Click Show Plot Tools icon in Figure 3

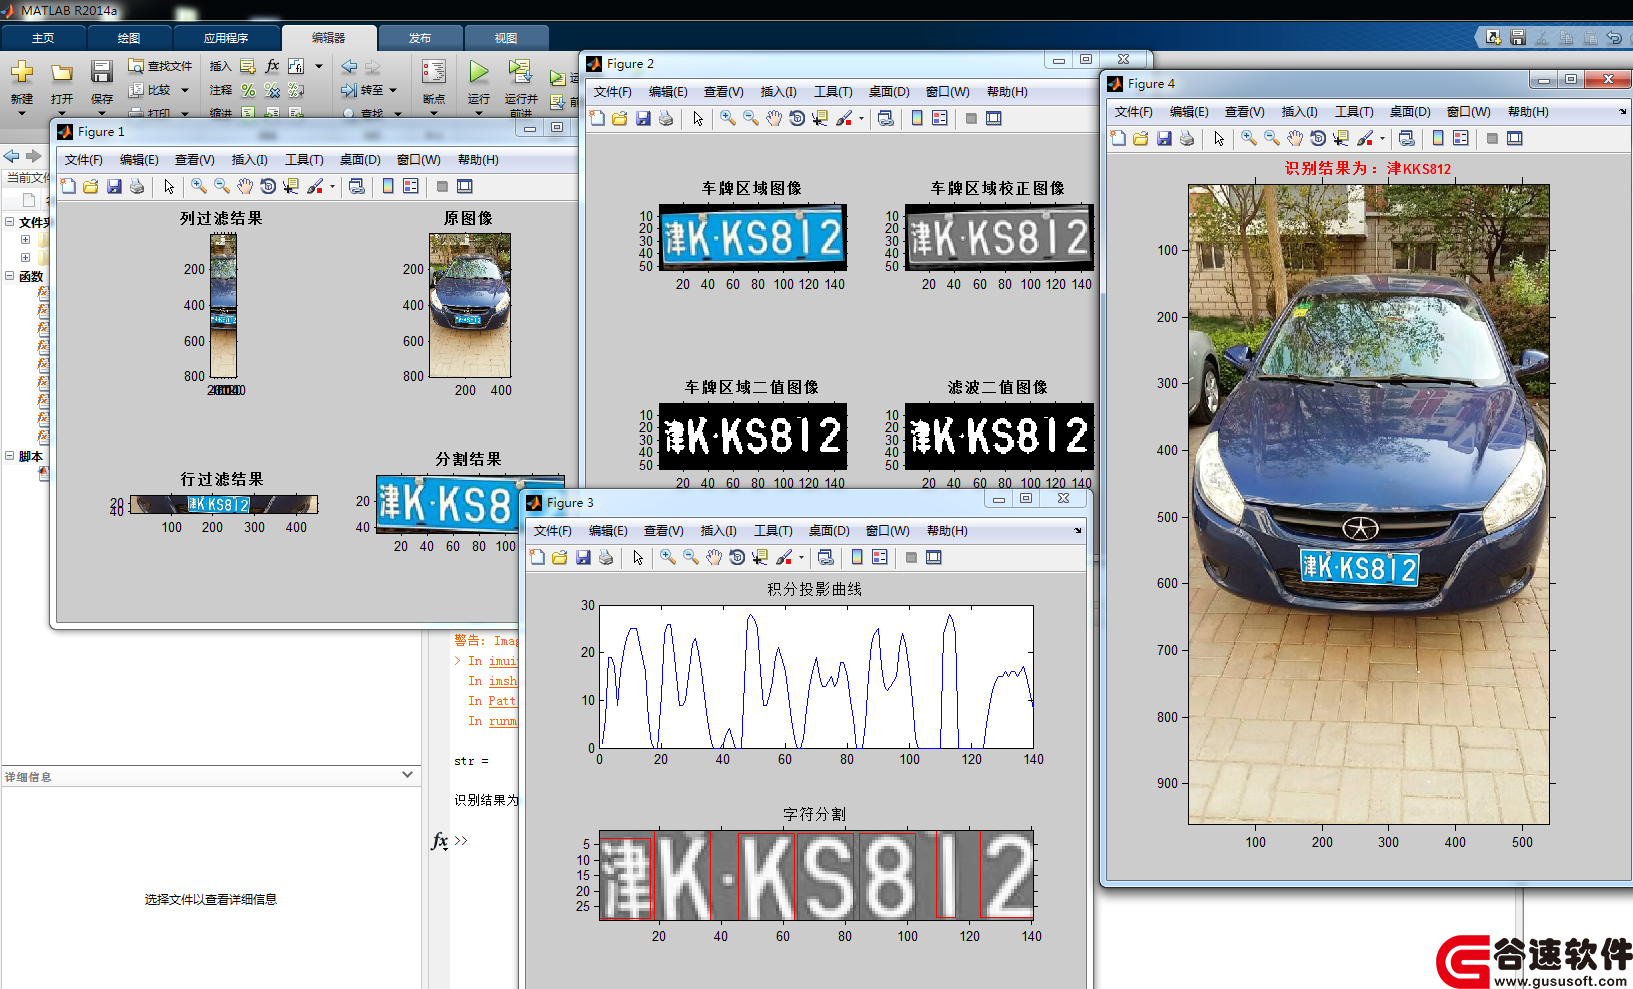click(934, 557)
